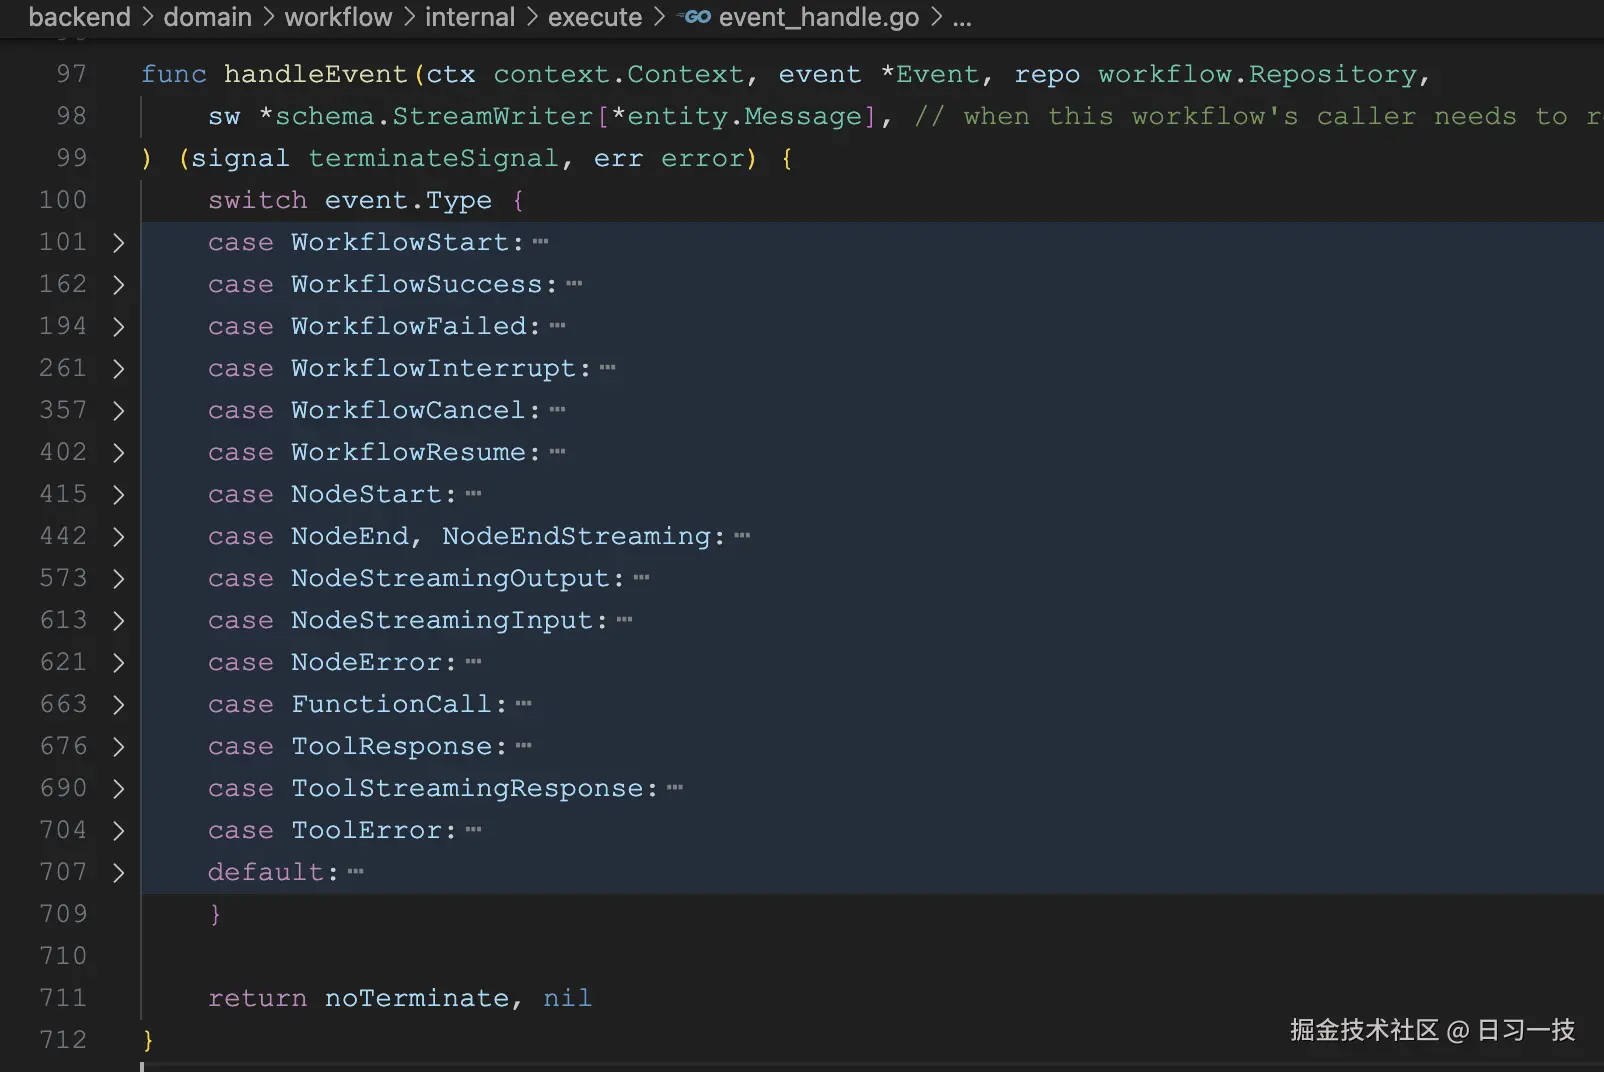
Task: Unfold the ToolResponse case at line 676
Action: coord(118,746)
